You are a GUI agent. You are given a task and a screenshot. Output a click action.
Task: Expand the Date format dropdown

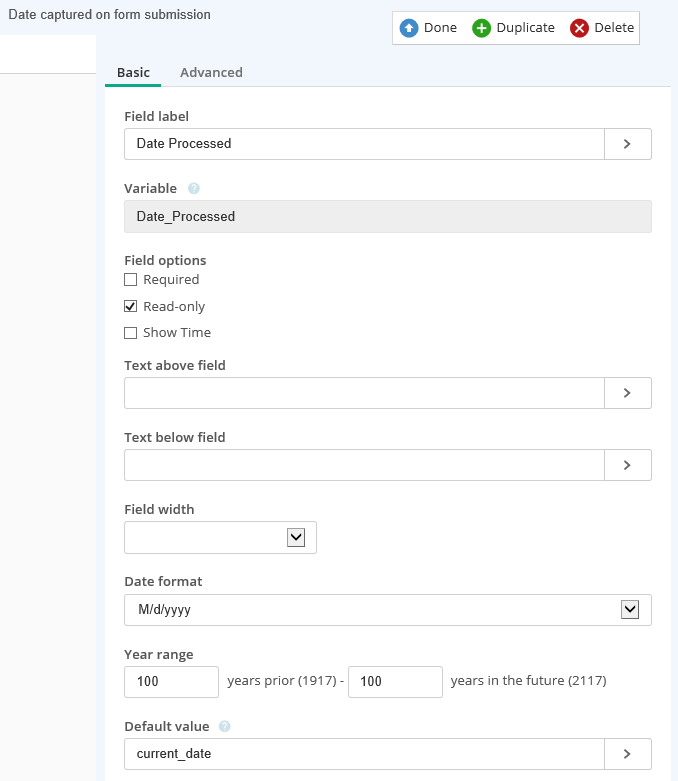629,609
